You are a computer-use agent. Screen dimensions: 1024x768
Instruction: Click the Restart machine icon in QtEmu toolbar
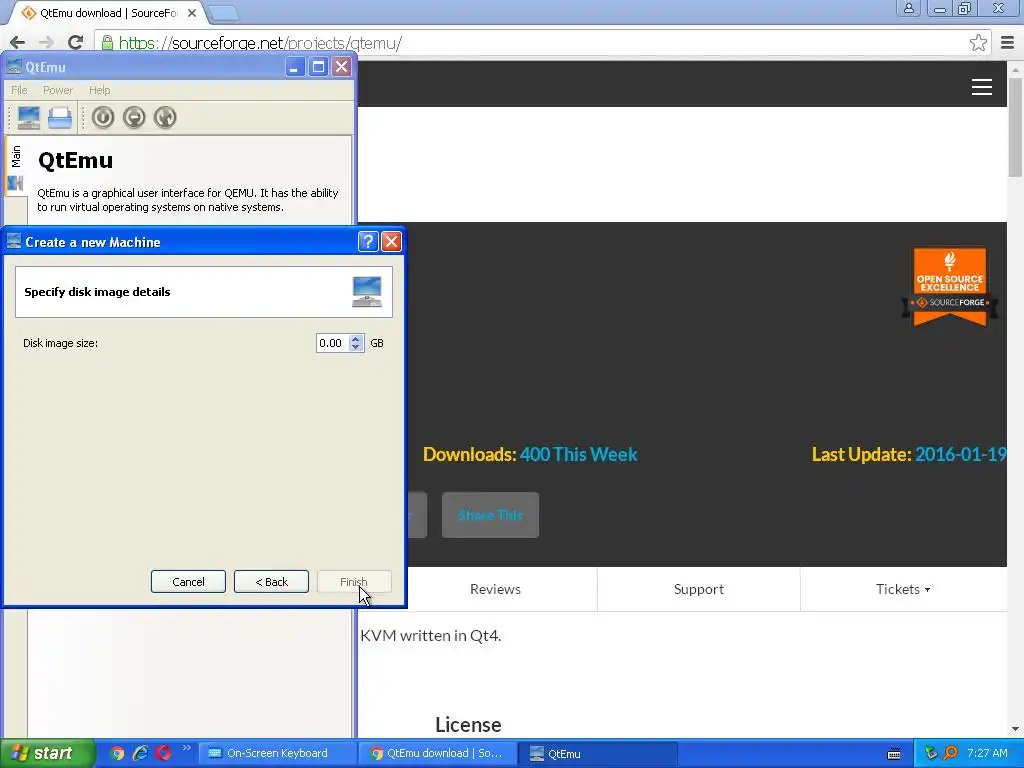[x=165, y=118]
